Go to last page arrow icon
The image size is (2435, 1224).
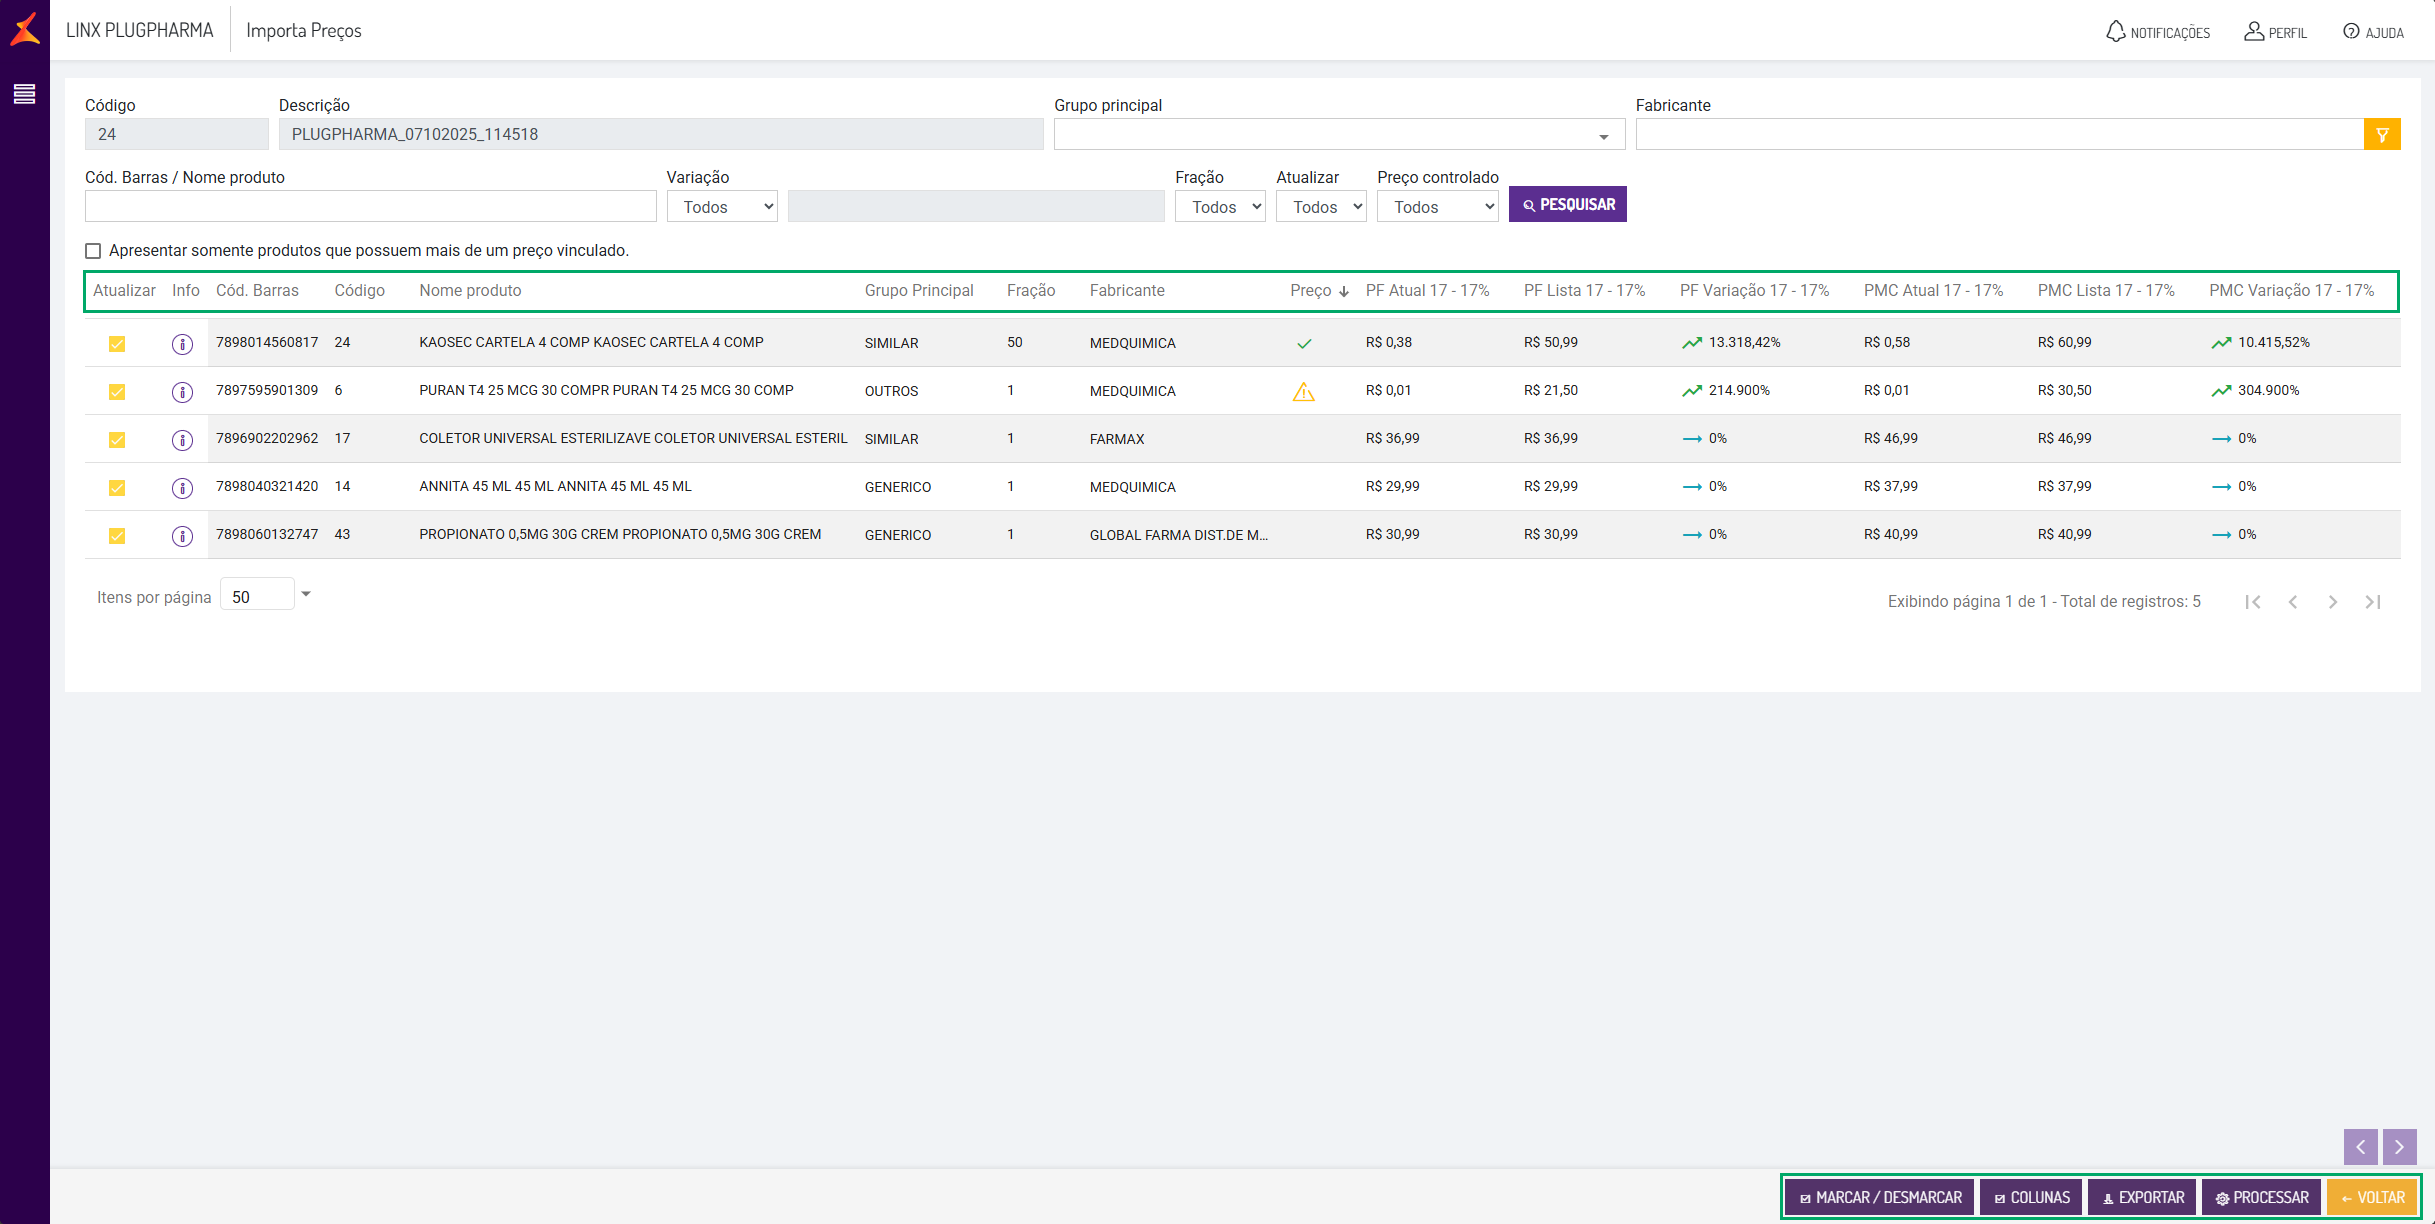[2372, 602]
